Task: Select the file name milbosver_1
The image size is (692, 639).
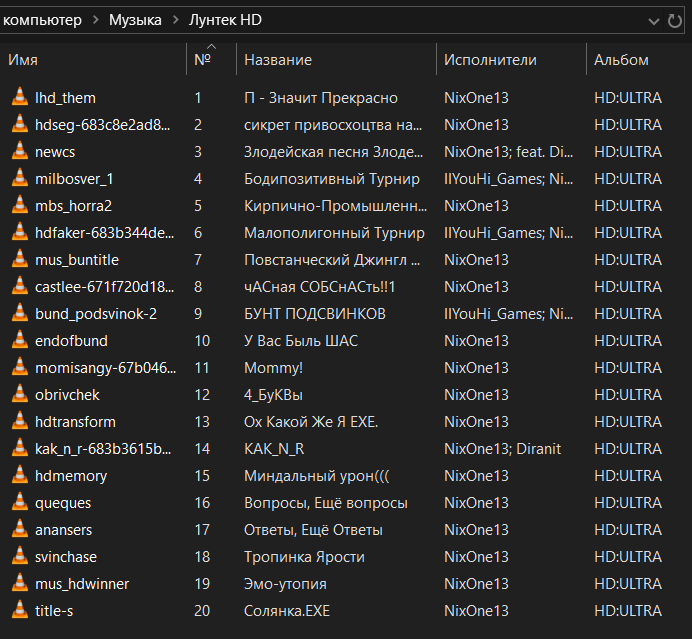Action: pyautogui.click(x=74, y=179)
